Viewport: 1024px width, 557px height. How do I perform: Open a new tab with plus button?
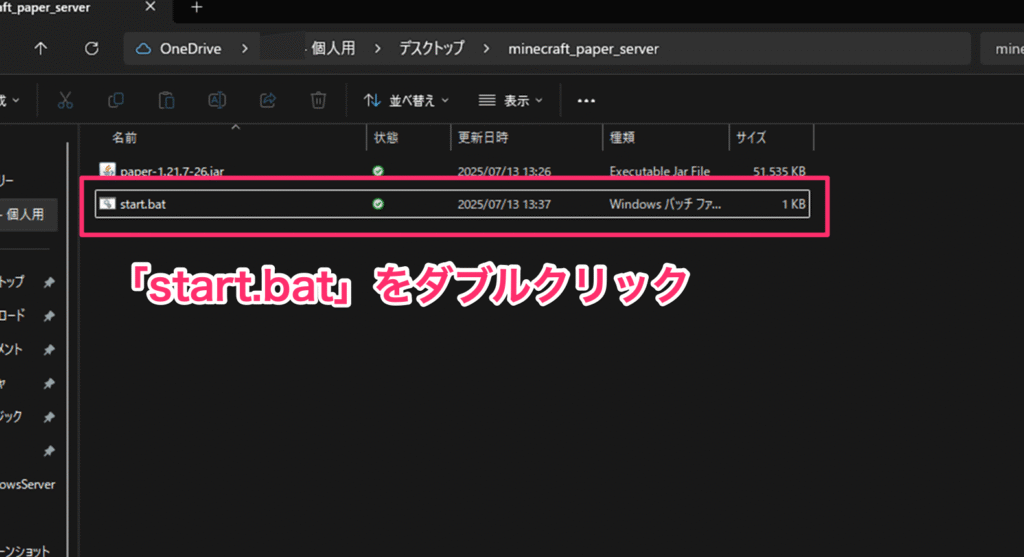coord(197,7)
